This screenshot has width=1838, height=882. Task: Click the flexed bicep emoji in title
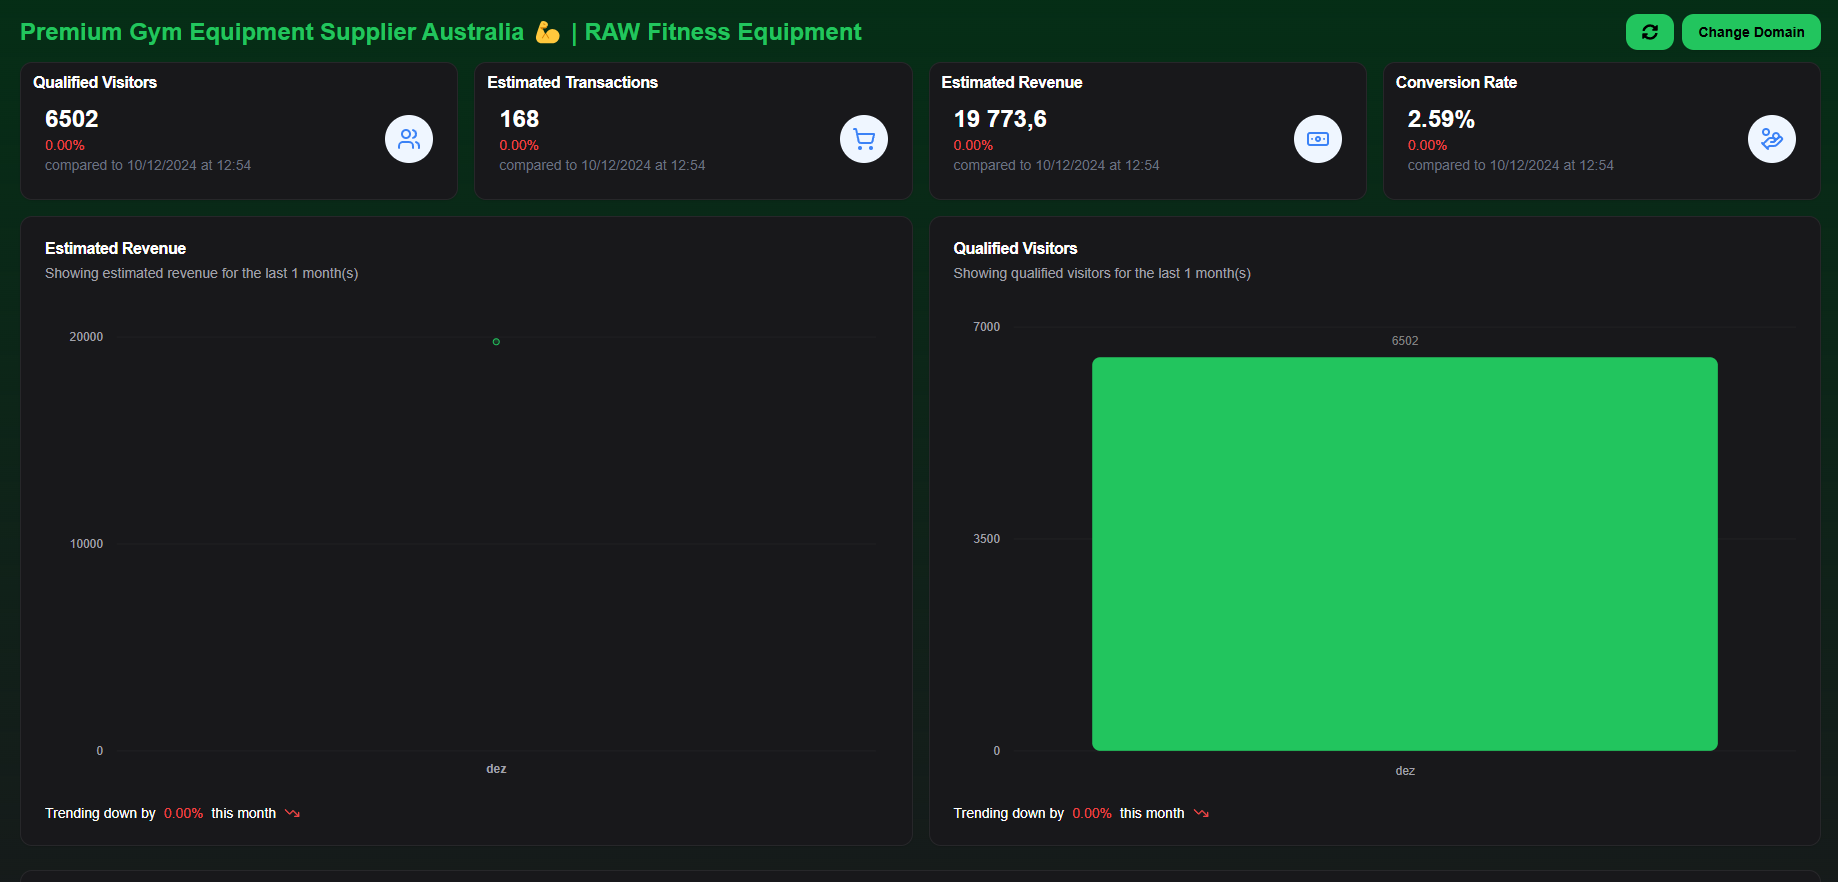coord(548,32)
